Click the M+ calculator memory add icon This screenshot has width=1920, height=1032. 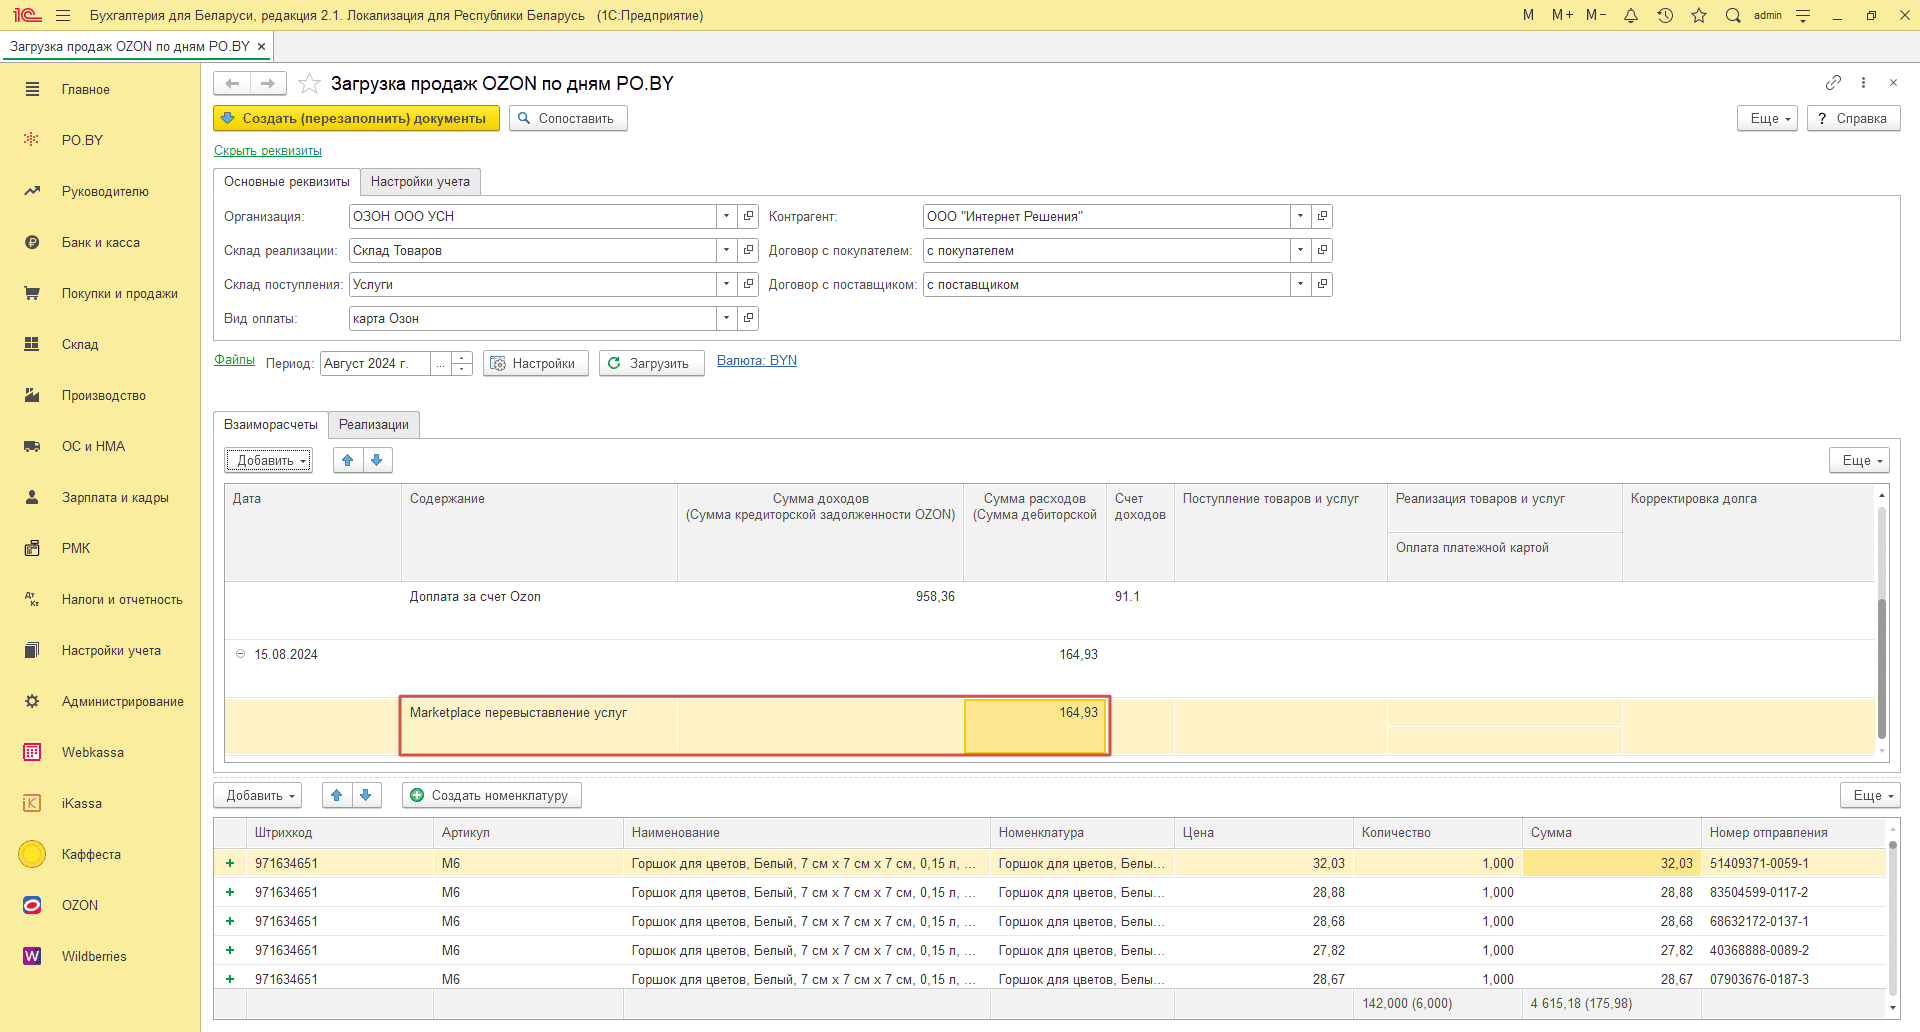tap(1562, 15)
